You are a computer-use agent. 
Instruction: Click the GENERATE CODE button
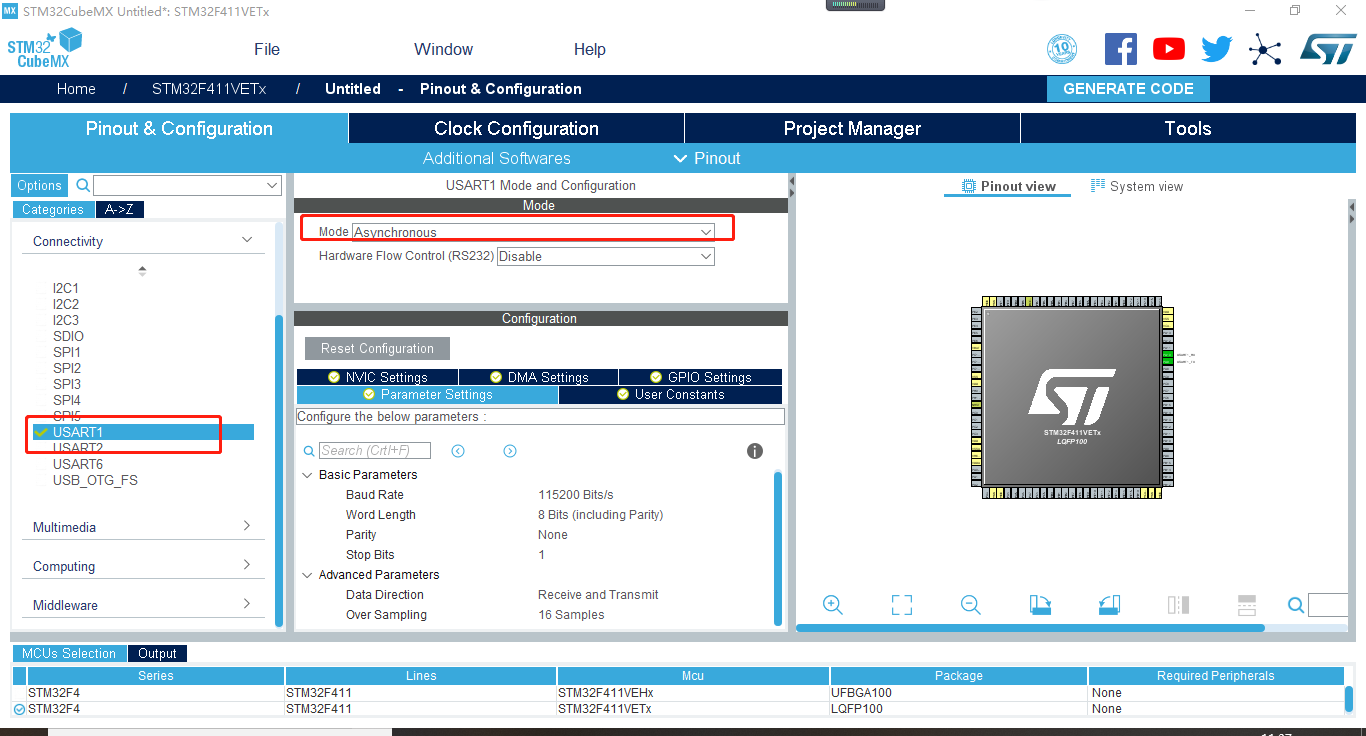(1128, 88)
